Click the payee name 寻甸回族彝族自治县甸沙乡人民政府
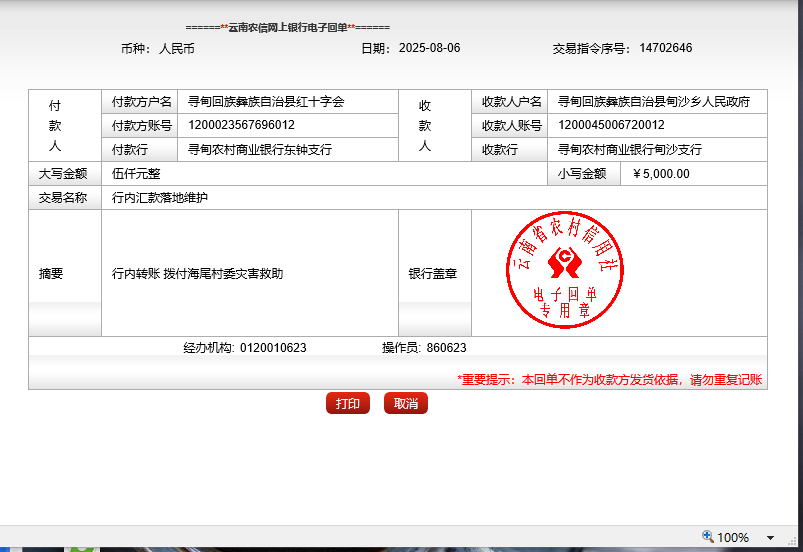 [653, 102]
